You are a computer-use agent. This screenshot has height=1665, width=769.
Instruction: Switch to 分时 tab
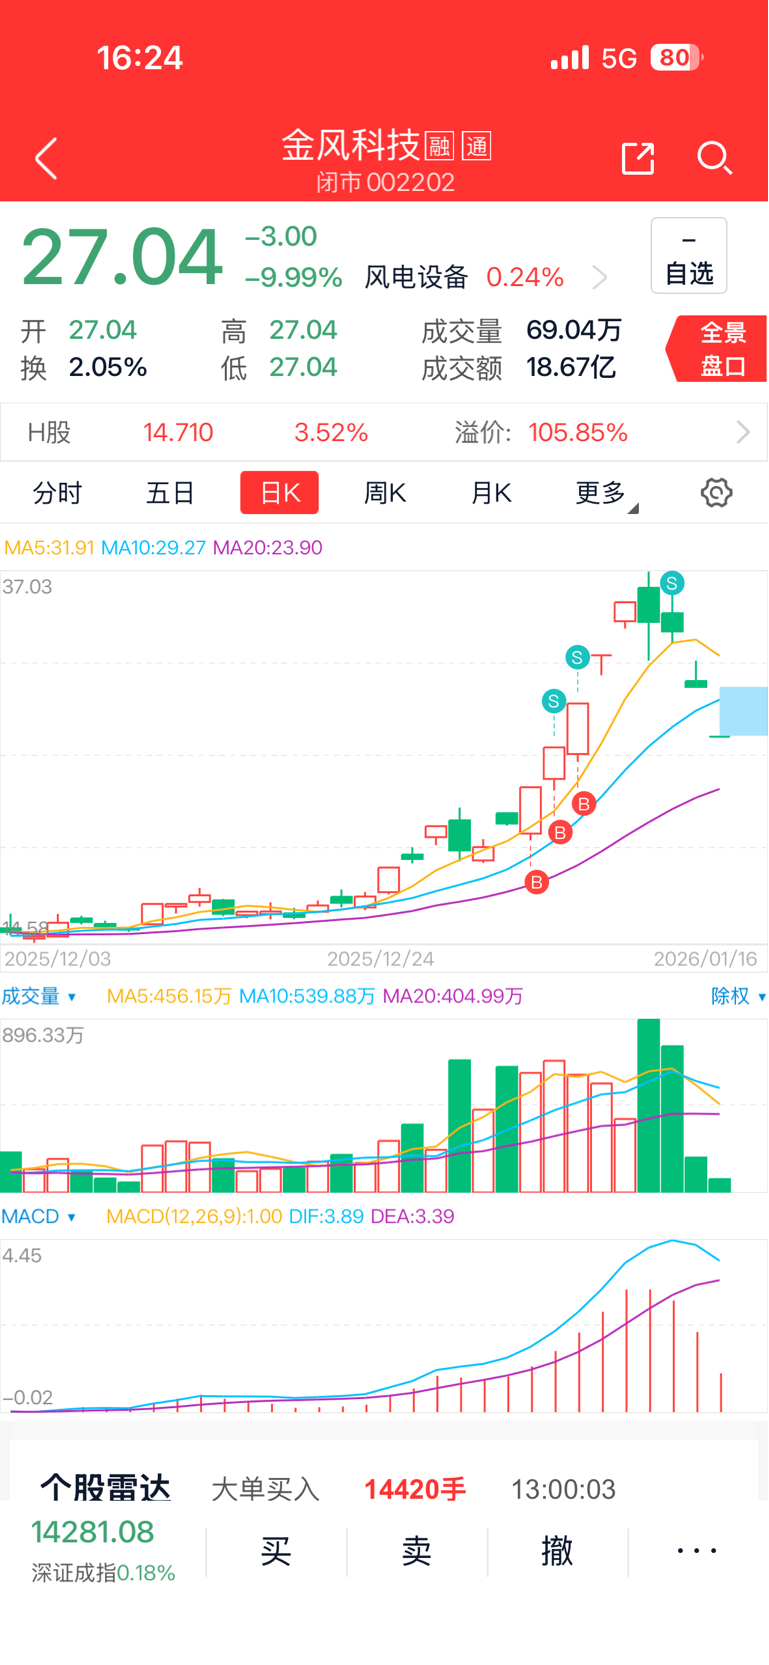[x=58, y=493]
